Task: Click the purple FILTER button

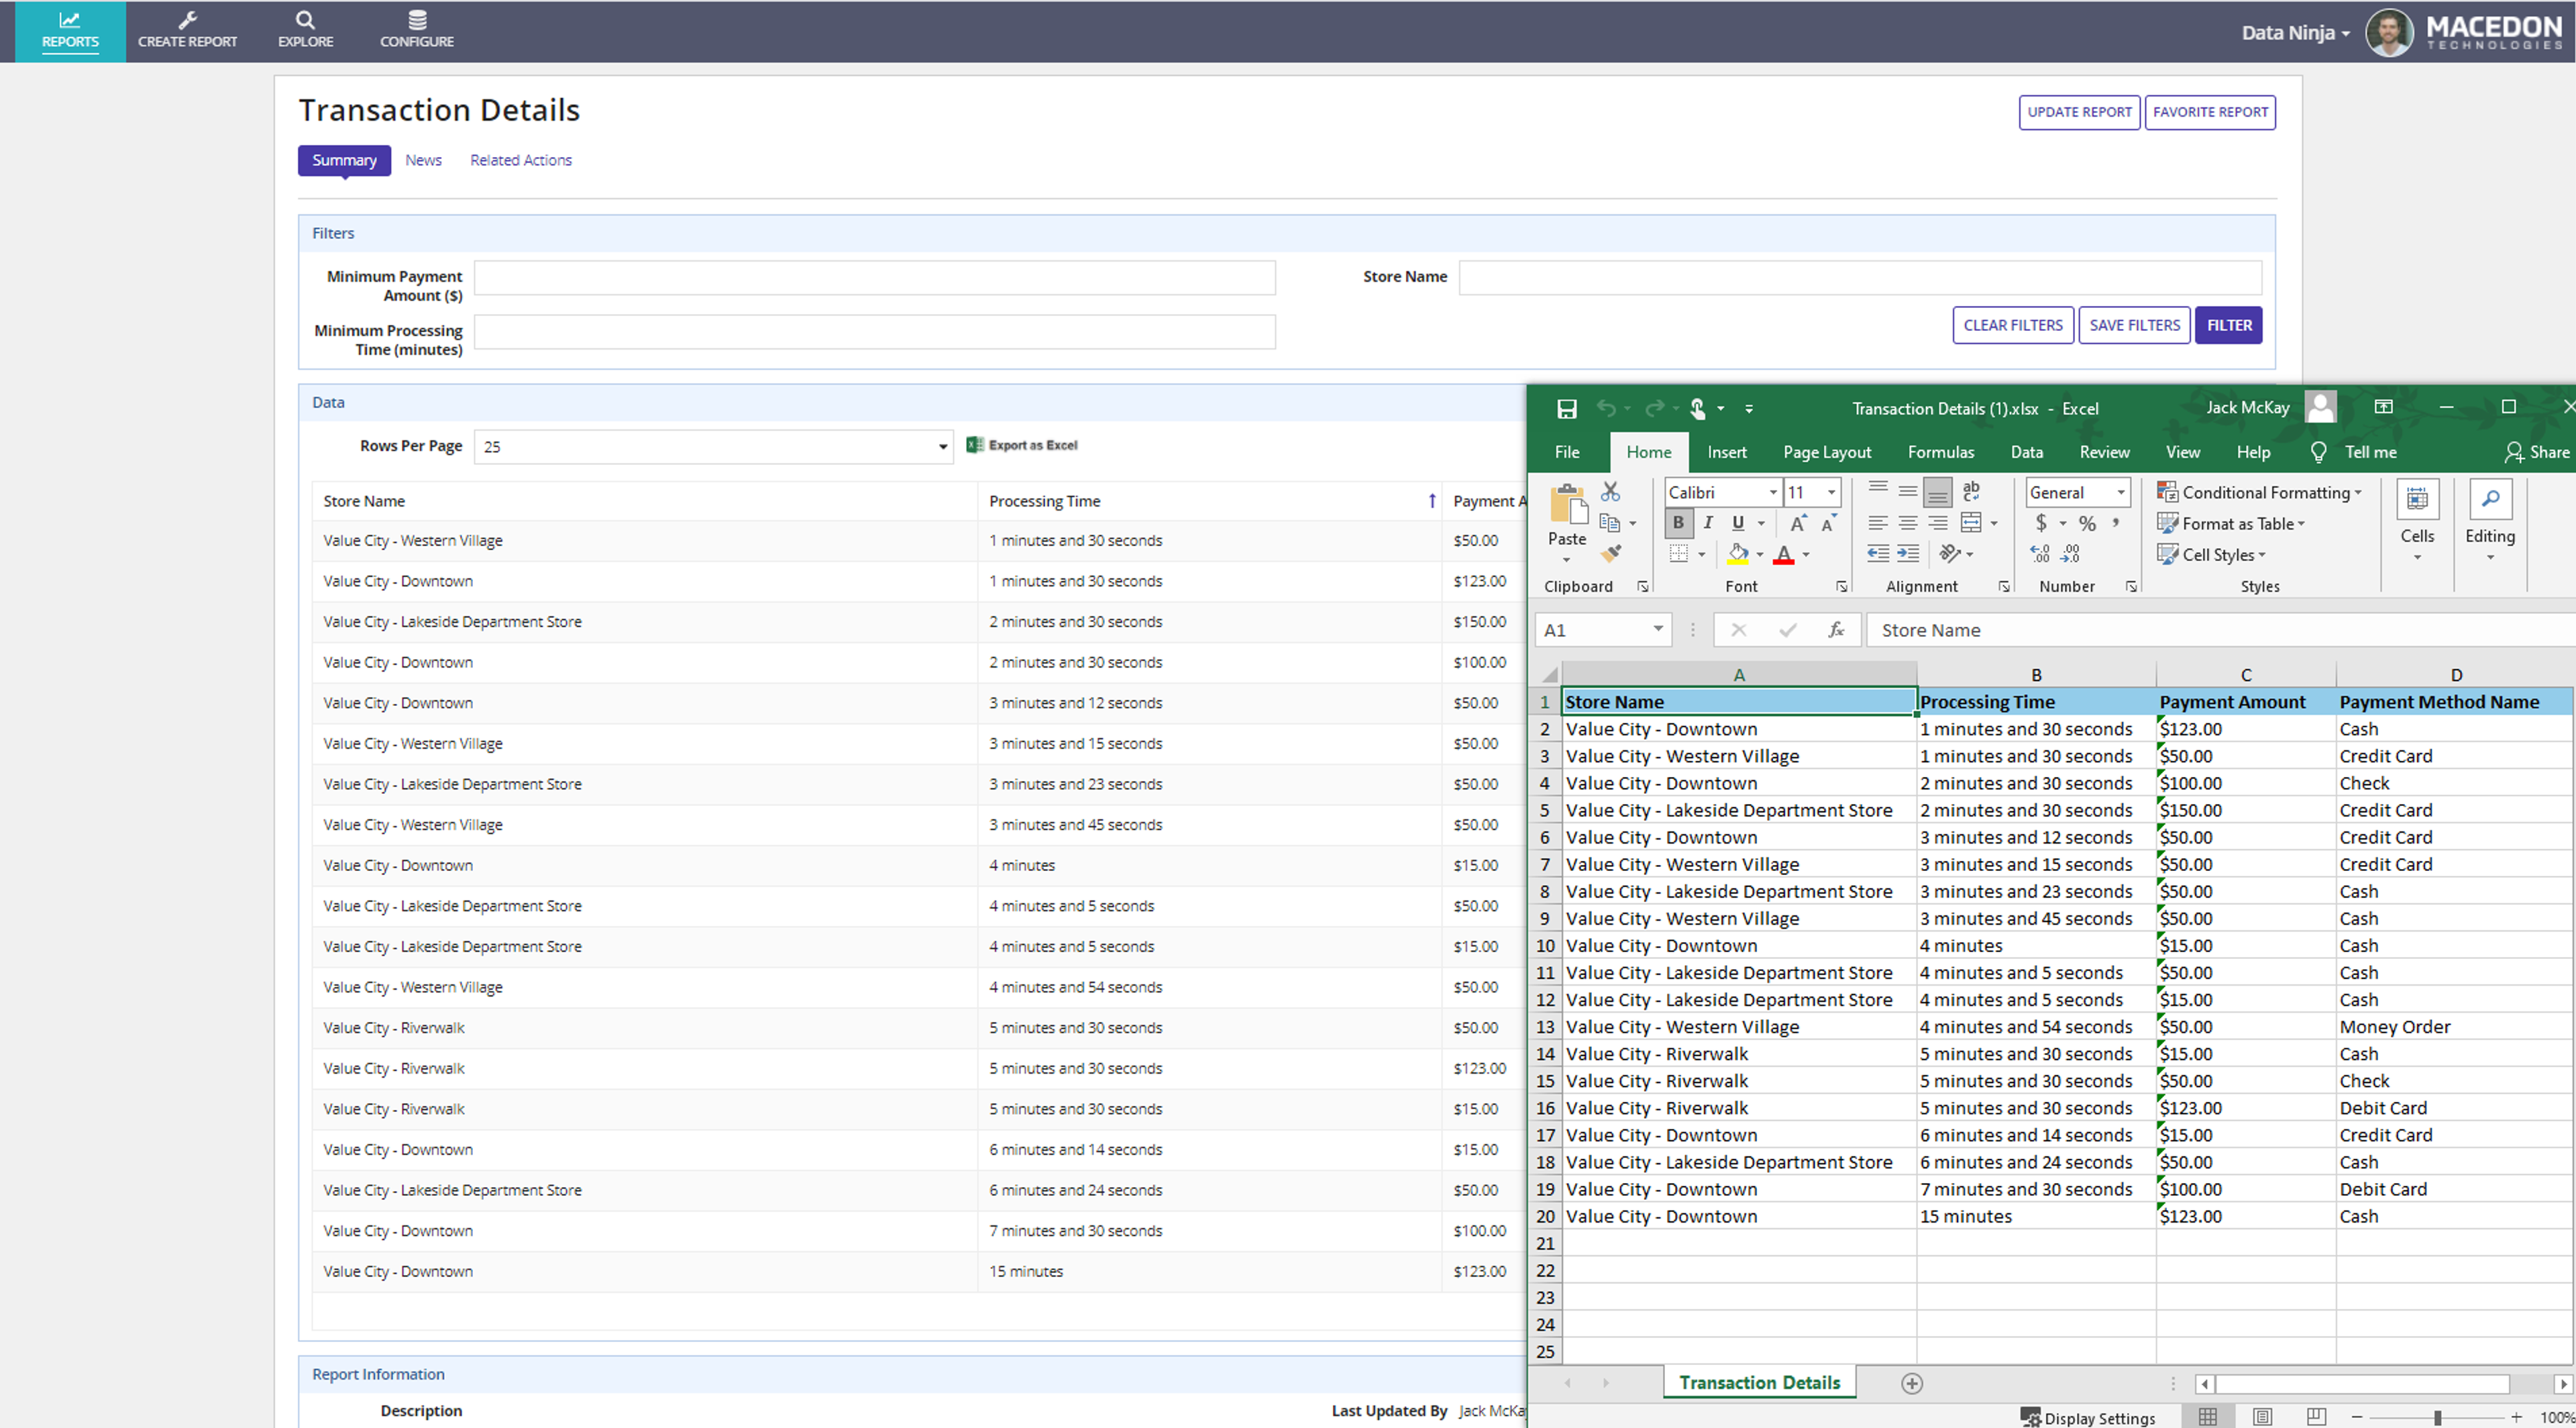Action: tap(2229, 325)
